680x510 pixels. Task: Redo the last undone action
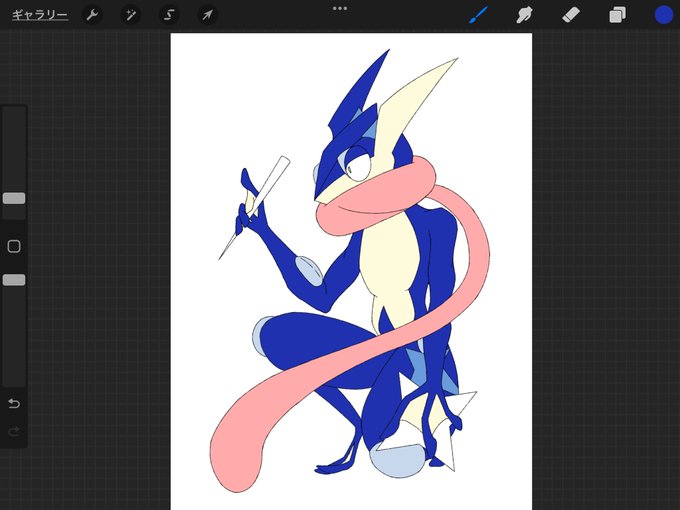point(14,432)
